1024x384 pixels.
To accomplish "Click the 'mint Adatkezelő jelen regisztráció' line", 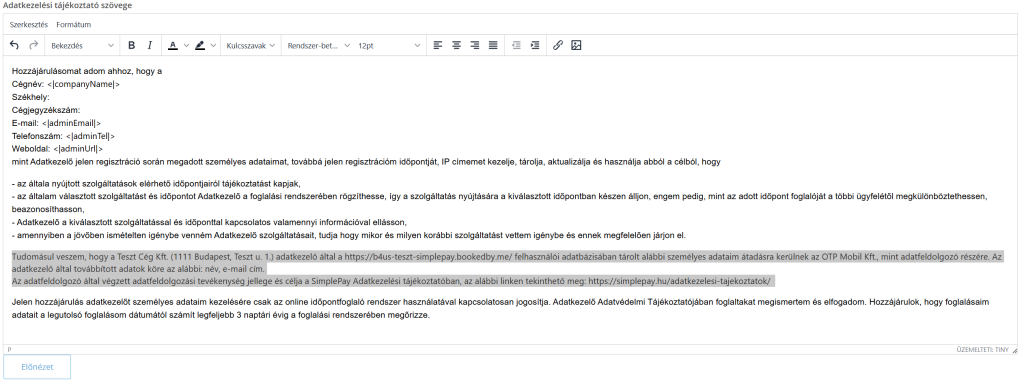I will click(x=366, y=162).
